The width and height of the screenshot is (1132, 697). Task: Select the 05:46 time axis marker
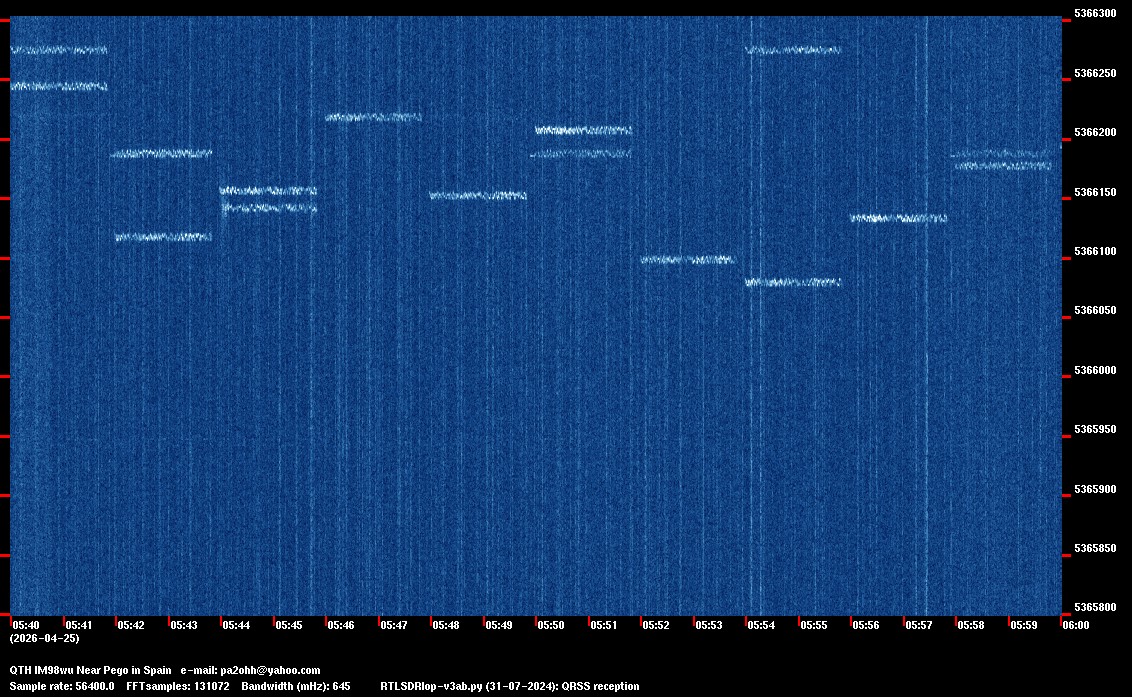340,625
